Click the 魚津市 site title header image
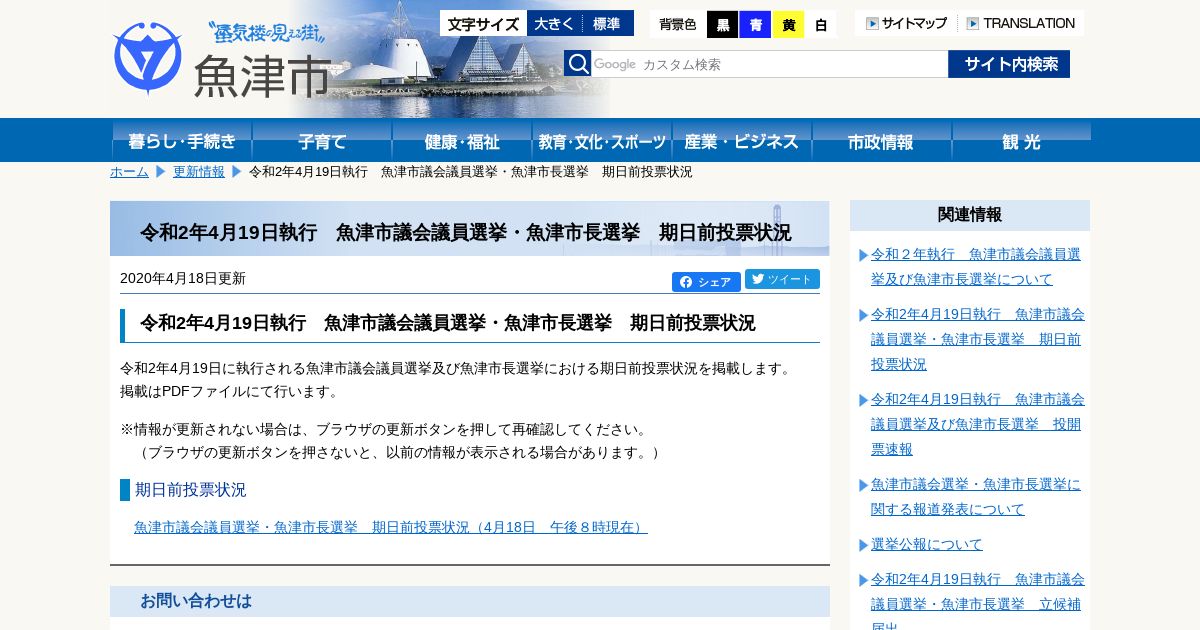1200x630 pixels. (x=262, y=74)
